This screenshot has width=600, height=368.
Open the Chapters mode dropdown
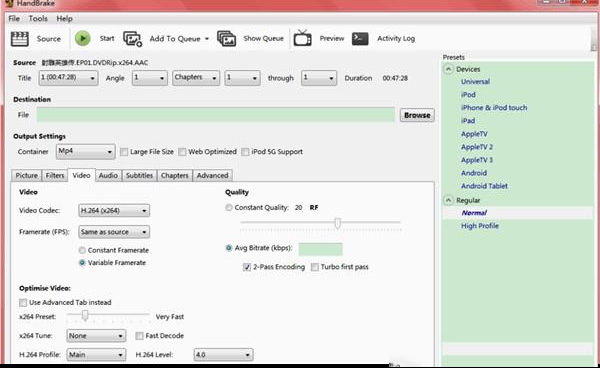[x=196, y=78]
